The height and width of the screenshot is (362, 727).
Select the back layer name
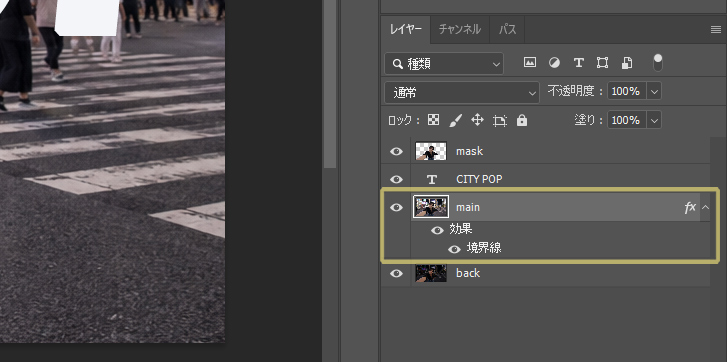468,273
